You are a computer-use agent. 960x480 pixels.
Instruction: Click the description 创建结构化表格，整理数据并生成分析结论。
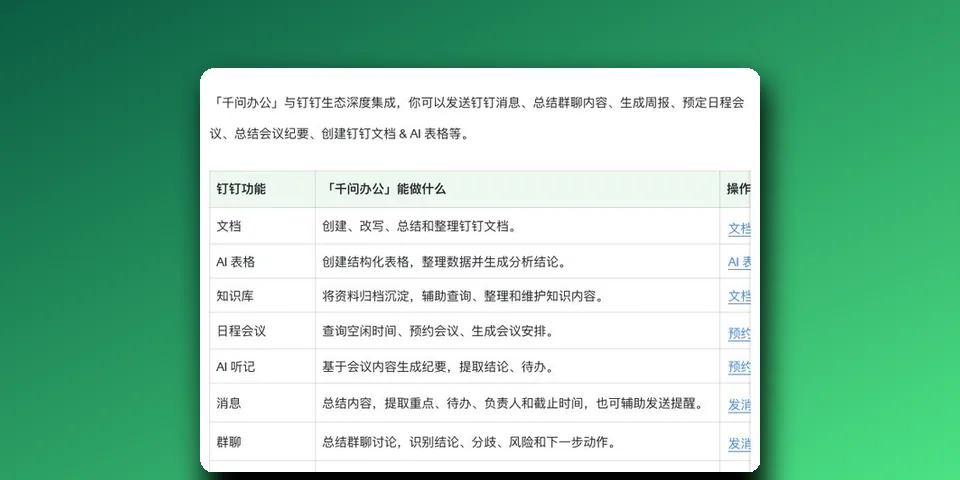(444, 262)
